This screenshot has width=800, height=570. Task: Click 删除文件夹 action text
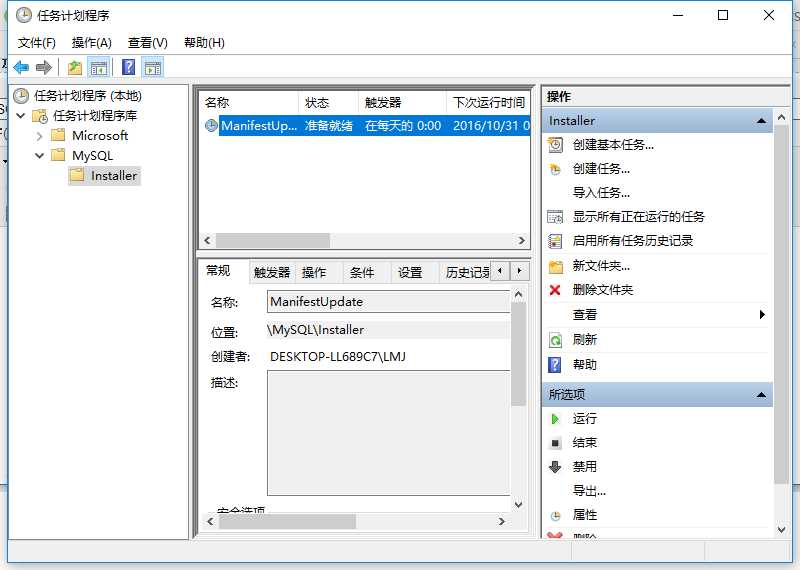603,290
